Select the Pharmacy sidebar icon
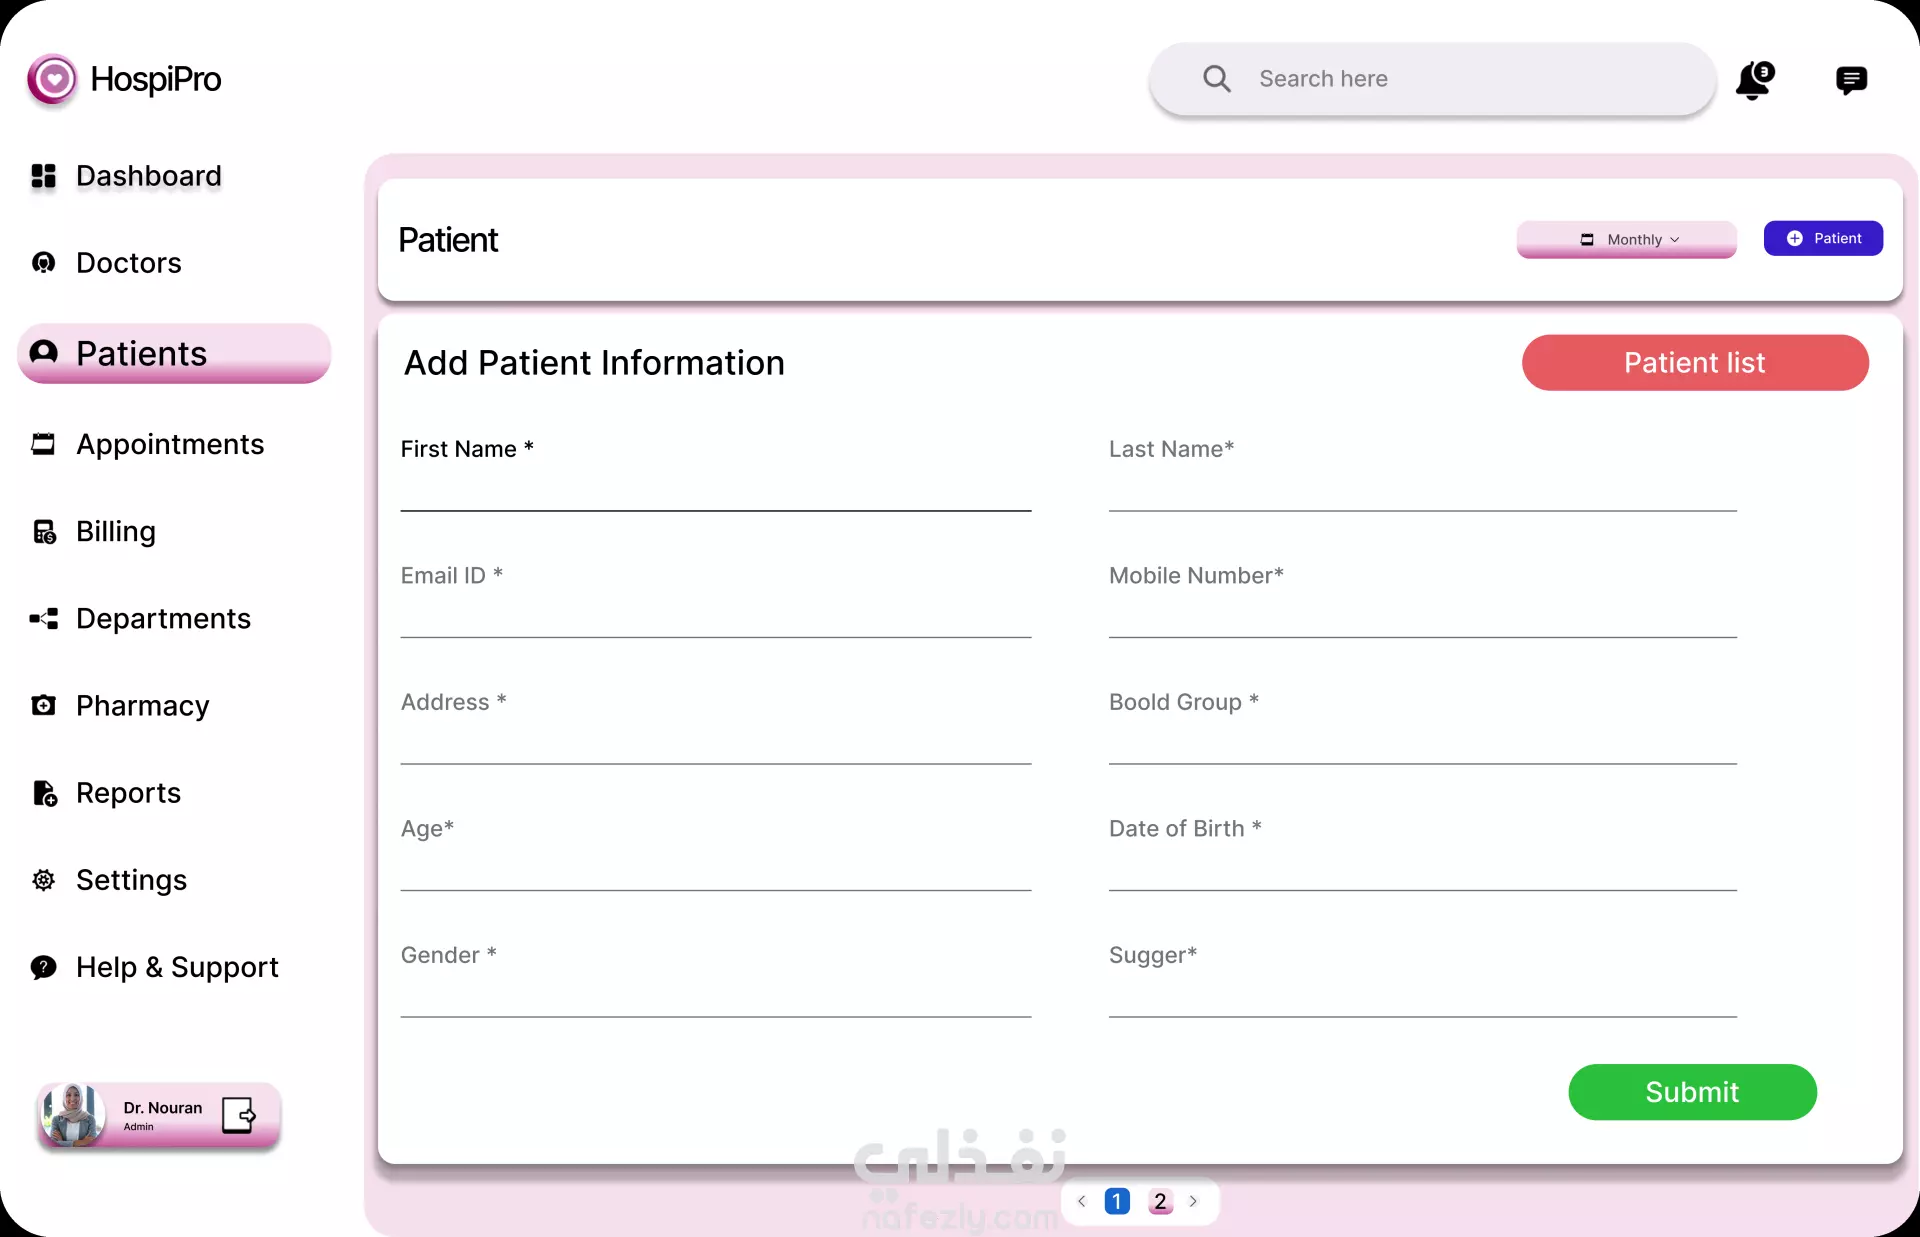 pos(43,705)
